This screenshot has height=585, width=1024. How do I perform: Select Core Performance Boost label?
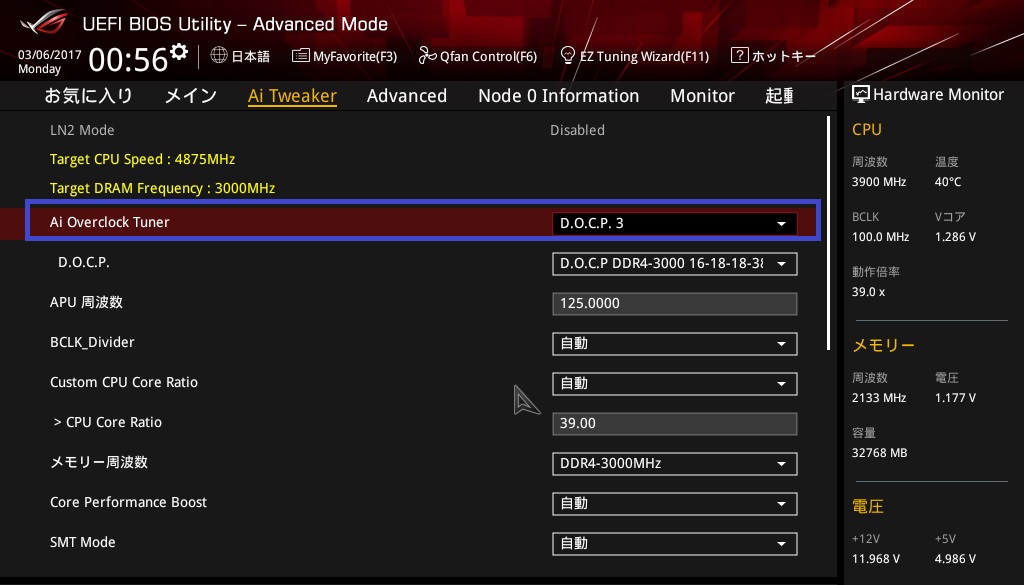129,502
